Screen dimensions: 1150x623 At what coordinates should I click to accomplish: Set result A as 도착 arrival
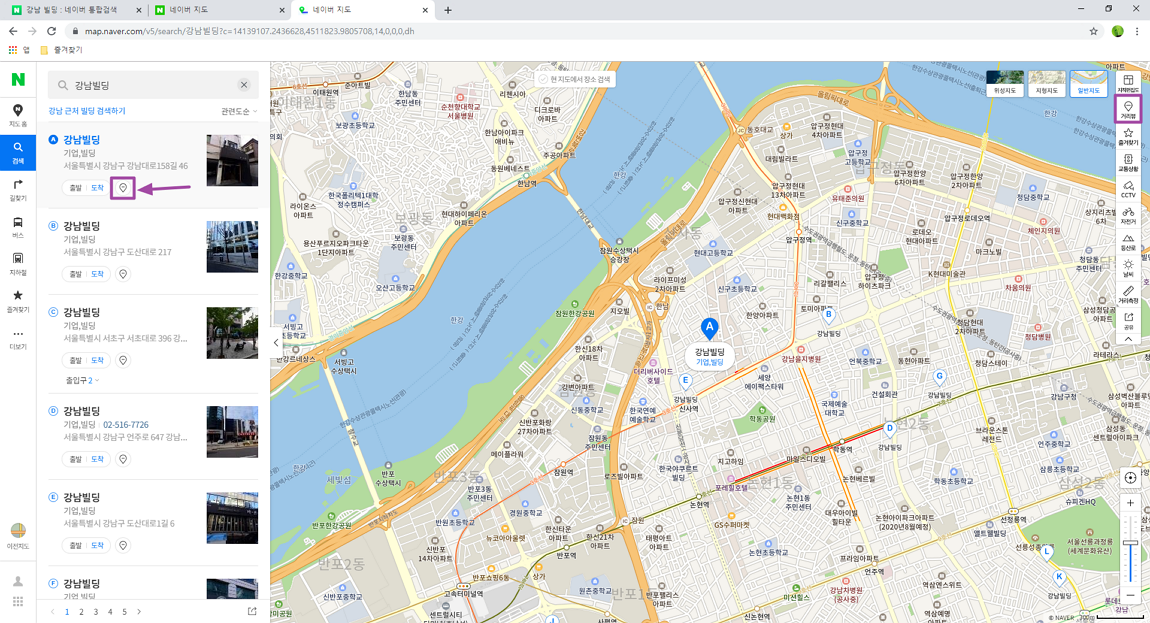pyautogui.click(x=98, y=188)
